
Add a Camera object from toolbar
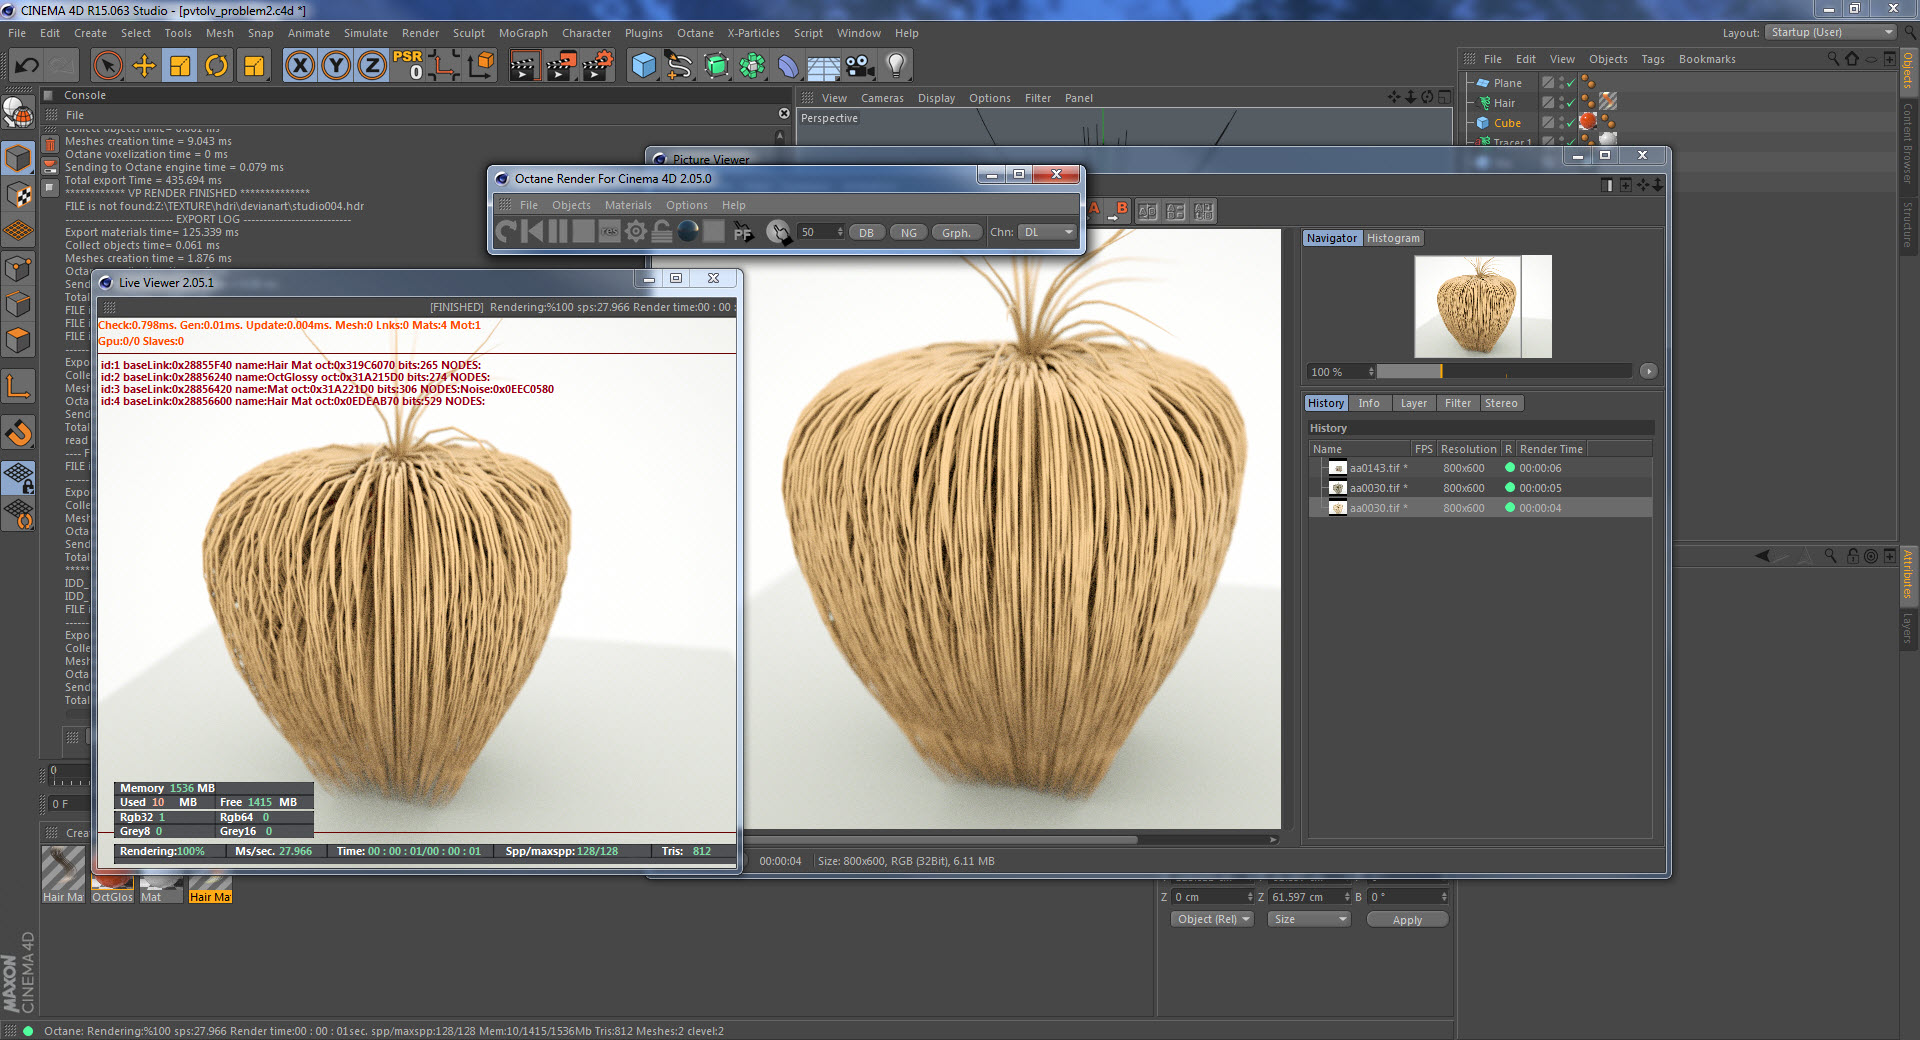tap(859, 66)
